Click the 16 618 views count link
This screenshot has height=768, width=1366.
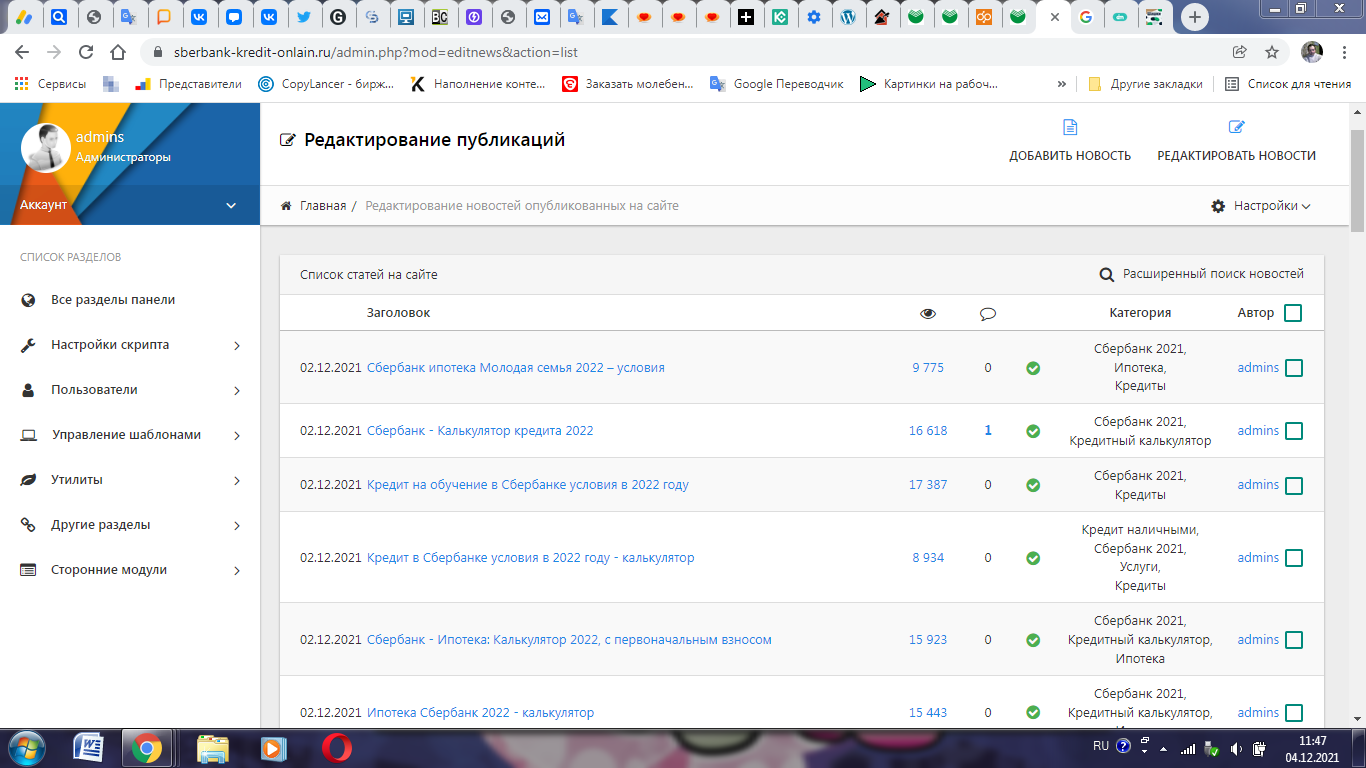[x=928, y=431]
